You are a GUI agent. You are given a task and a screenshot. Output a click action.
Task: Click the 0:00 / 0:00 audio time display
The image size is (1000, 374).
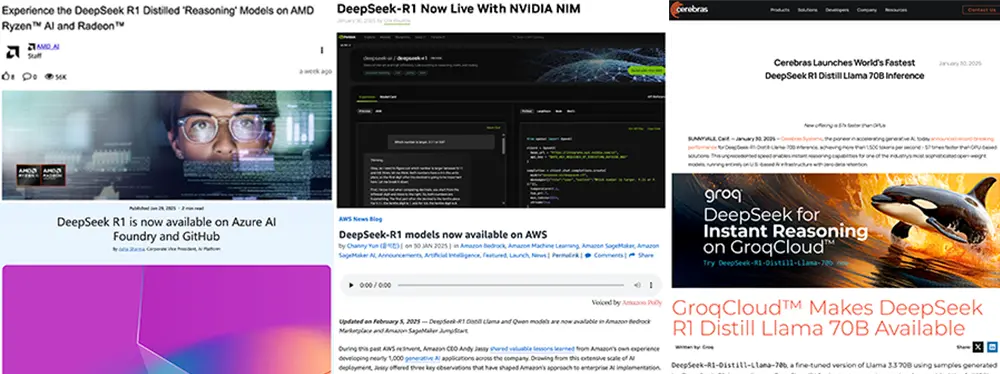pos(375,285)
